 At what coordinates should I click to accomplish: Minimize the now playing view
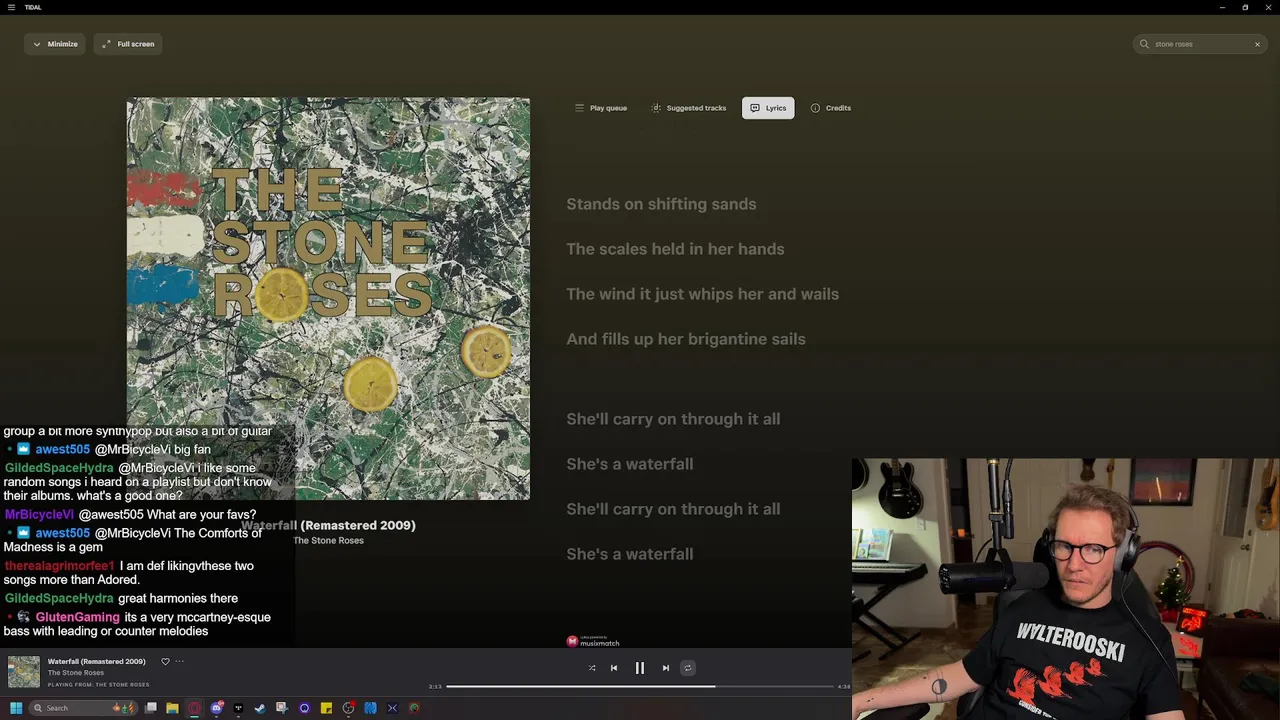point(55,44)
